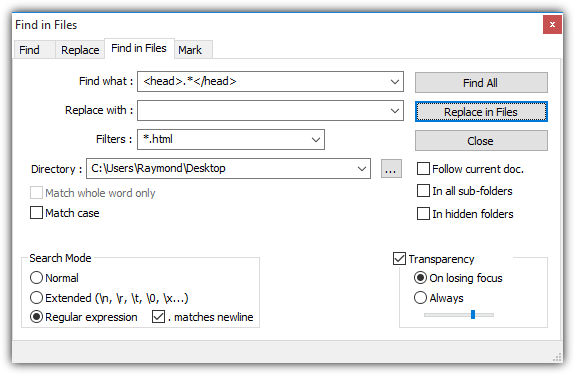Open the Replace with history dropdown
This screenshot has height=374, width=575.
(395, 111)
